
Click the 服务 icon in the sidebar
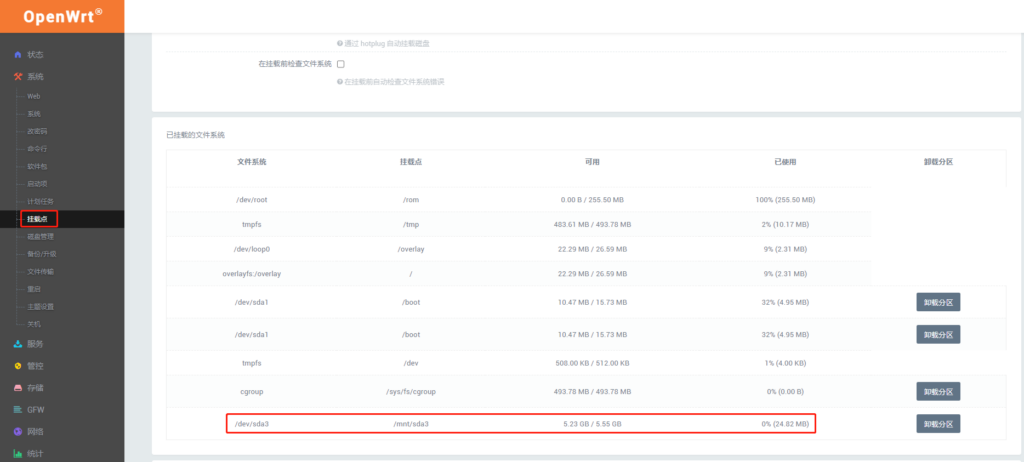point(17,343)
